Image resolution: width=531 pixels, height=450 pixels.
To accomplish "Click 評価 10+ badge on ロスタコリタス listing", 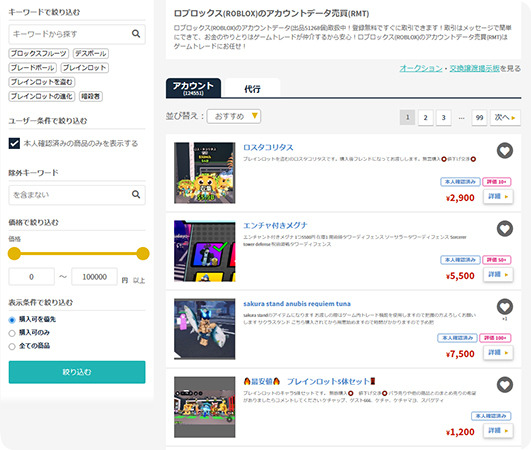I will [x=496, y=182].
